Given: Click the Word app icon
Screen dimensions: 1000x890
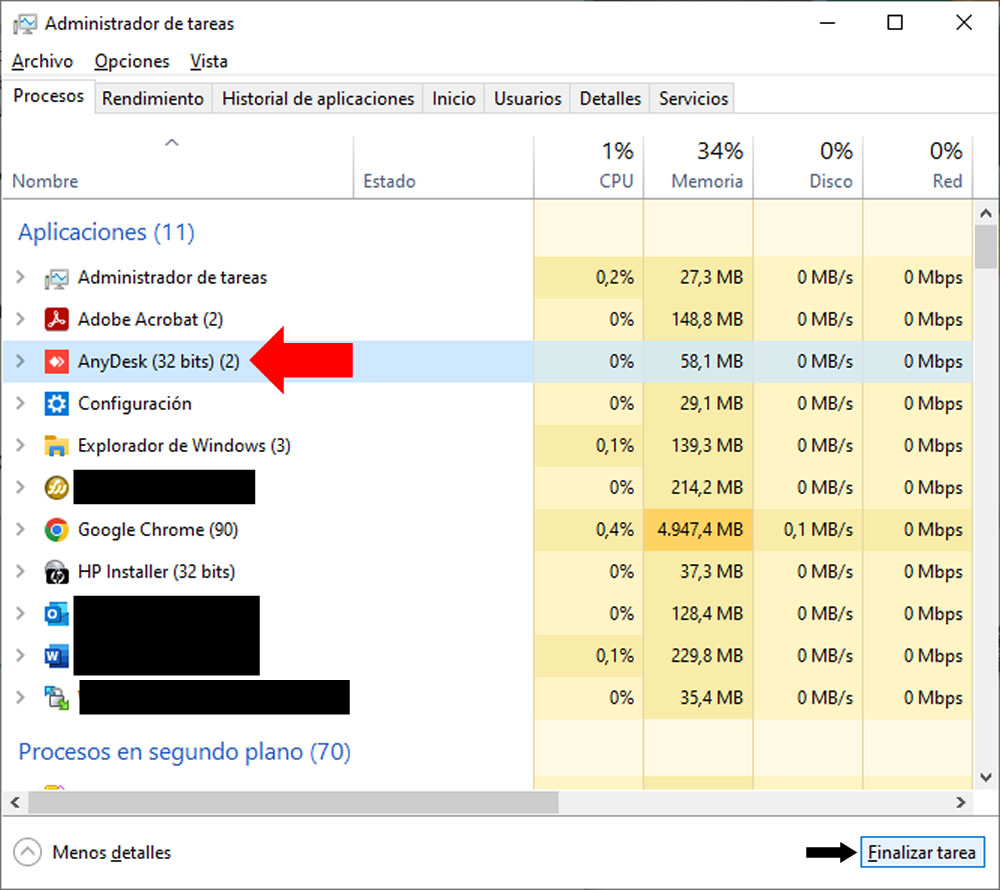Looking at the screenshot, I should click(x=56, y=656).
